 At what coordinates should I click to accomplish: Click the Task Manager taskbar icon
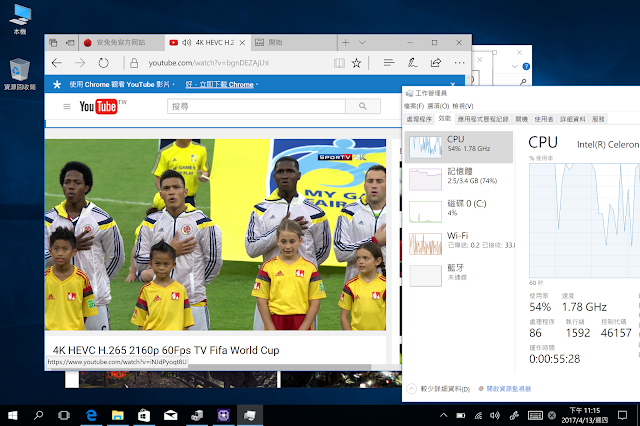[x=250, y=415]
